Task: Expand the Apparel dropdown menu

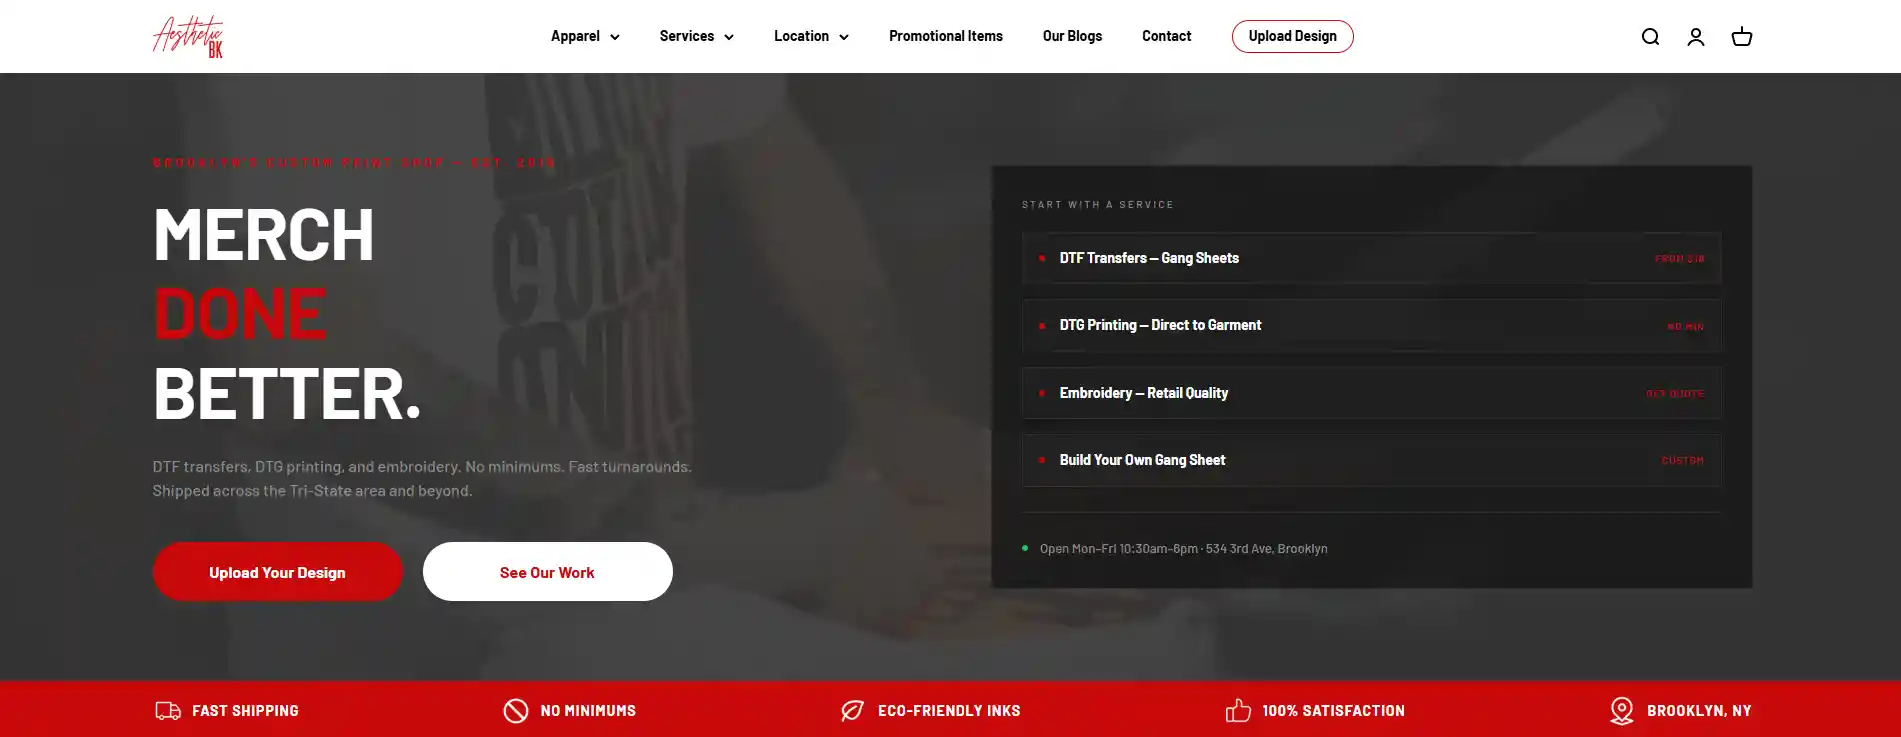Action: [585, 36]
